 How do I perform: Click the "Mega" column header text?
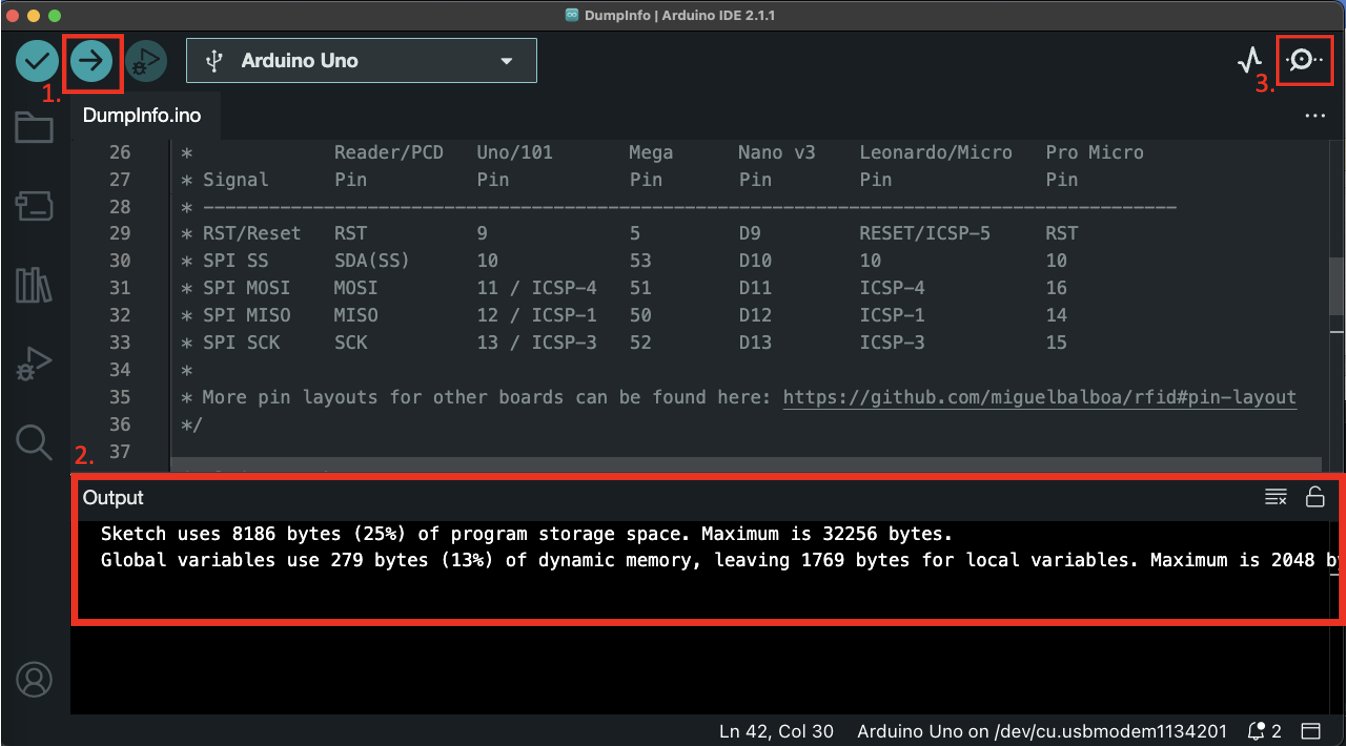point(651,152)
